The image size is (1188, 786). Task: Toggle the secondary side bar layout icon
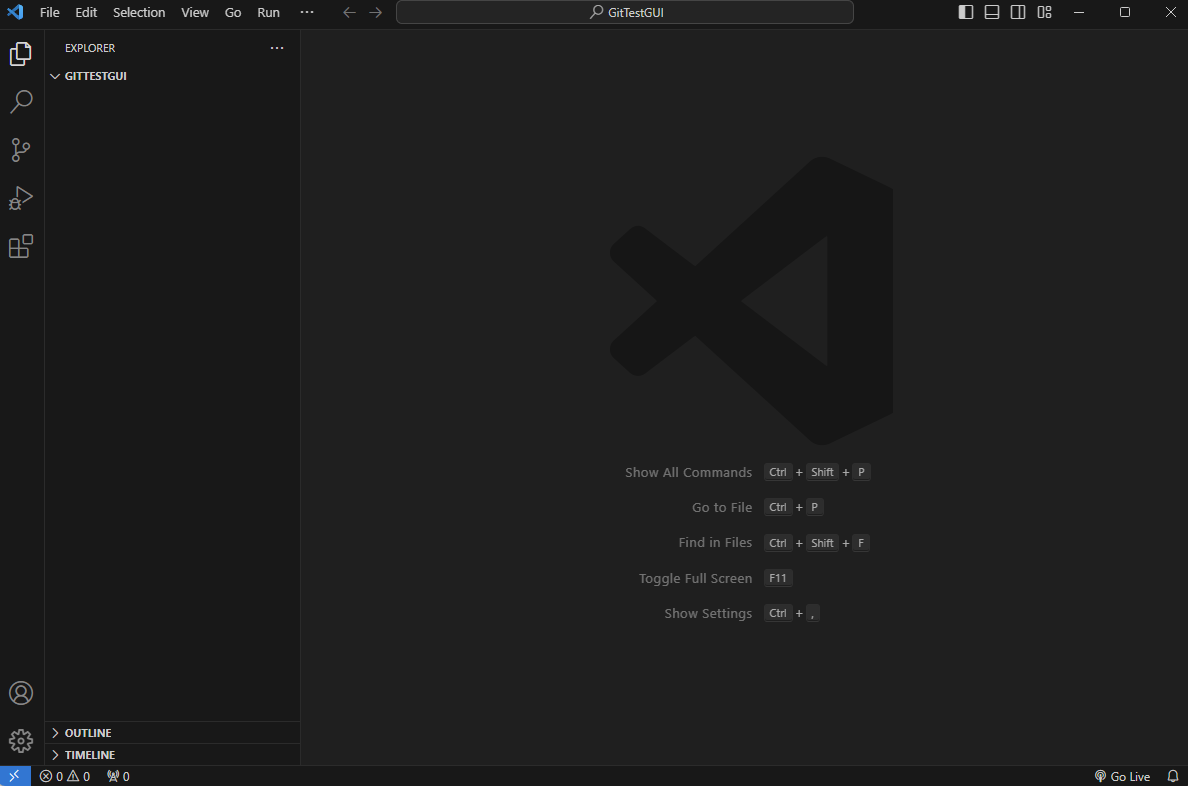coord(1018,12)
